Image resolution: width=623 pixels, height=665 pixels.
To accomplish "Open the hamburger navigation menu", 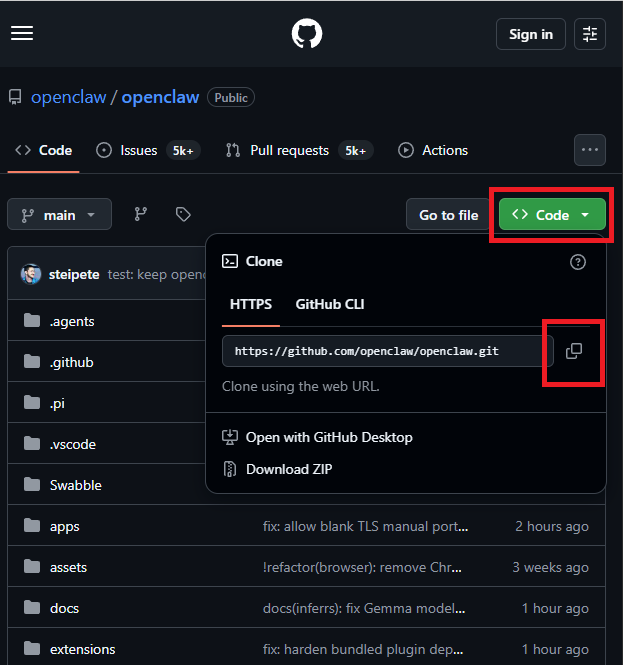I will [22, 33].
